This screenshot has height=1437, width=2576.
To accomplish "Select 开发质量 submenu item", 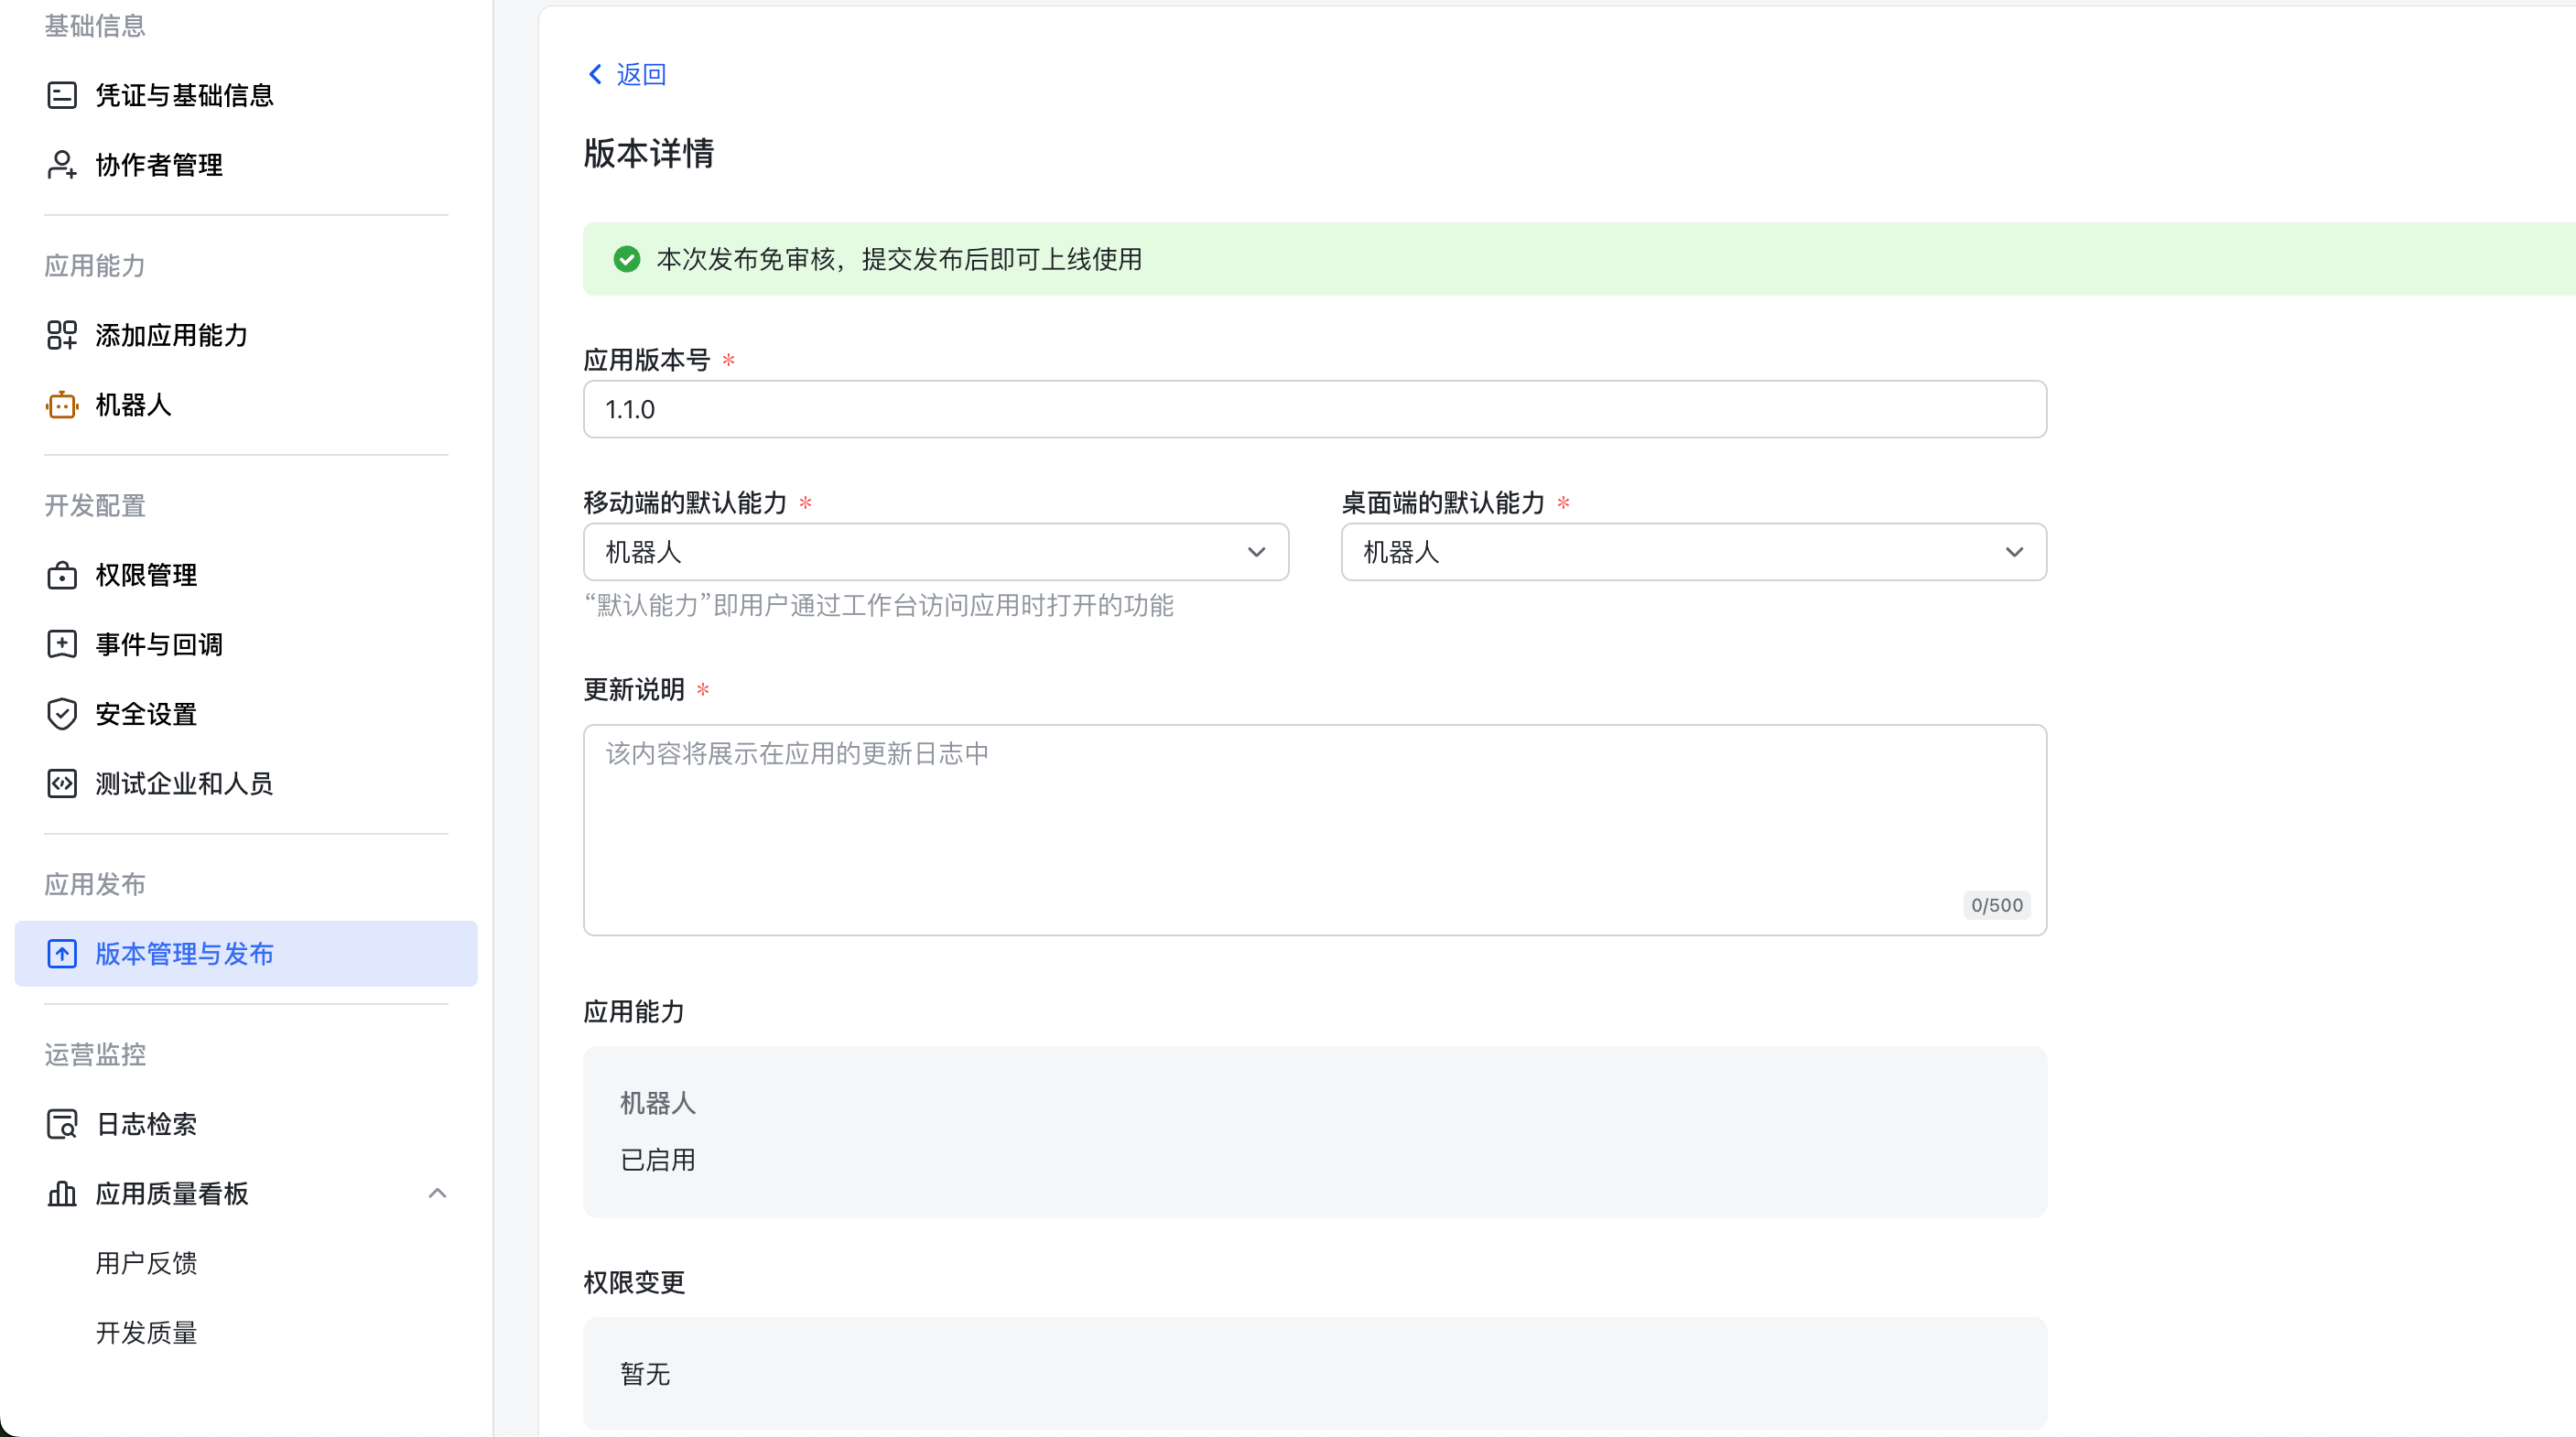I will [x=147, y=1333].
